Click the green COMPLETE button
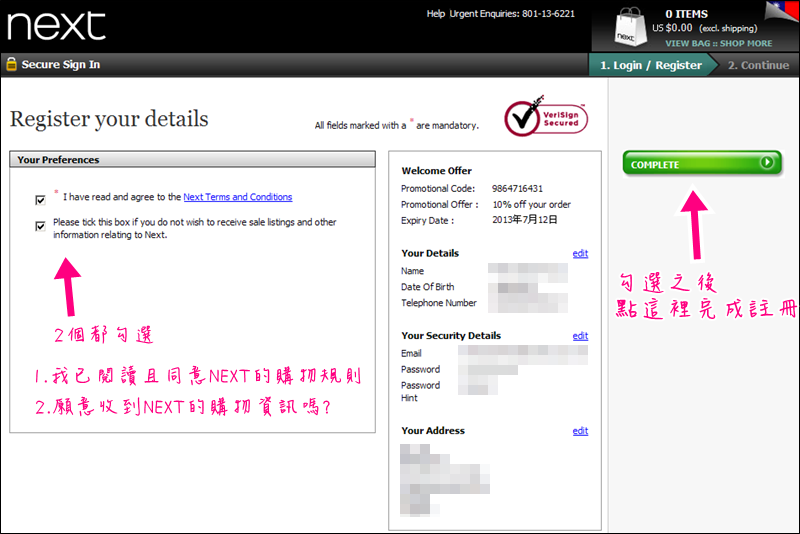 (702, 163)
